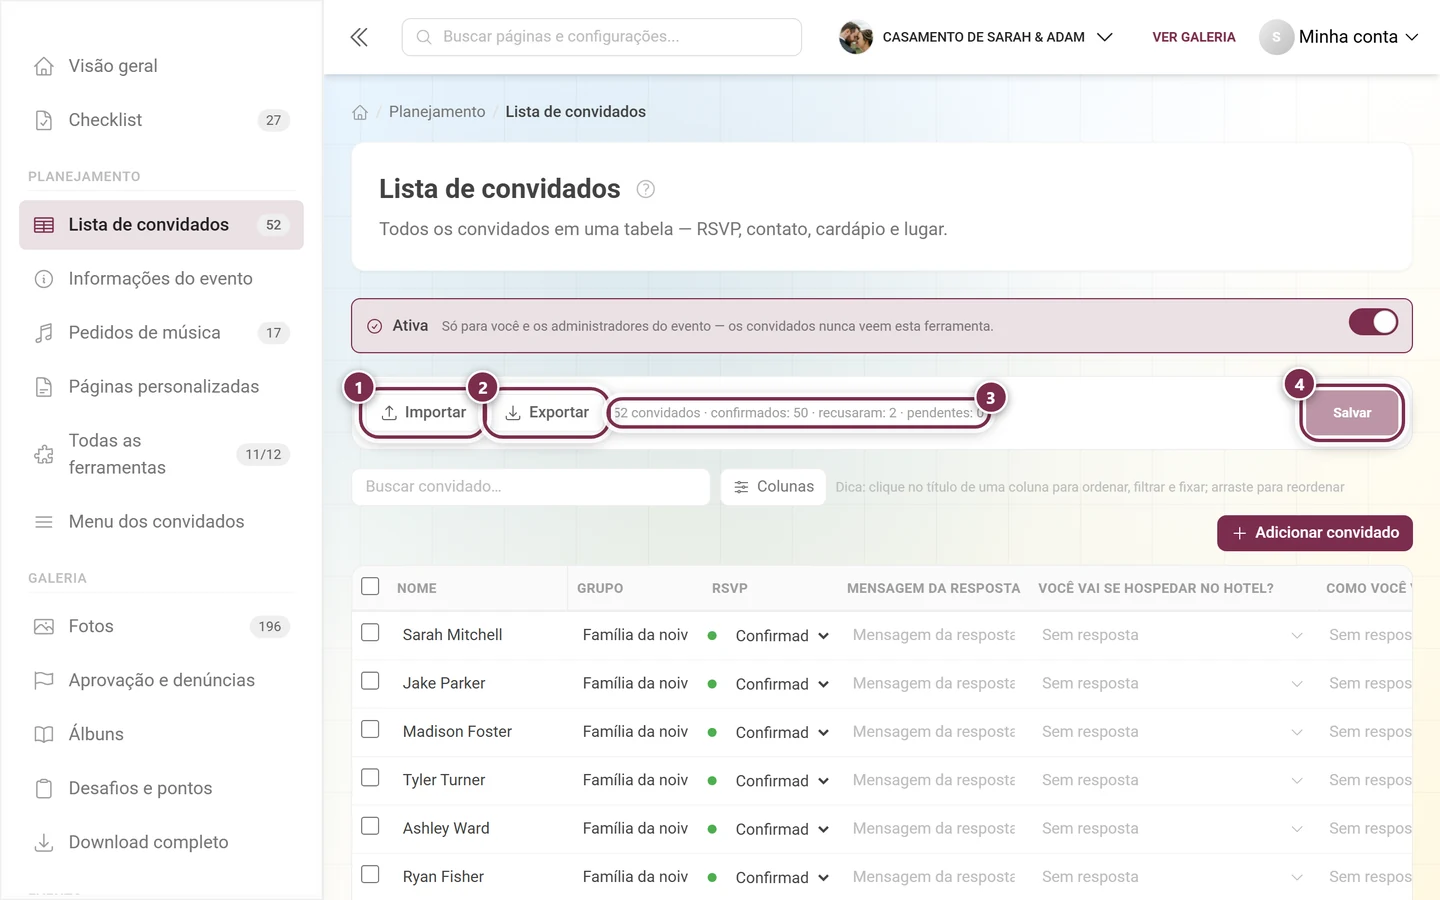
Task: Click the Visão geral house icon
Action: click(44, 66)
